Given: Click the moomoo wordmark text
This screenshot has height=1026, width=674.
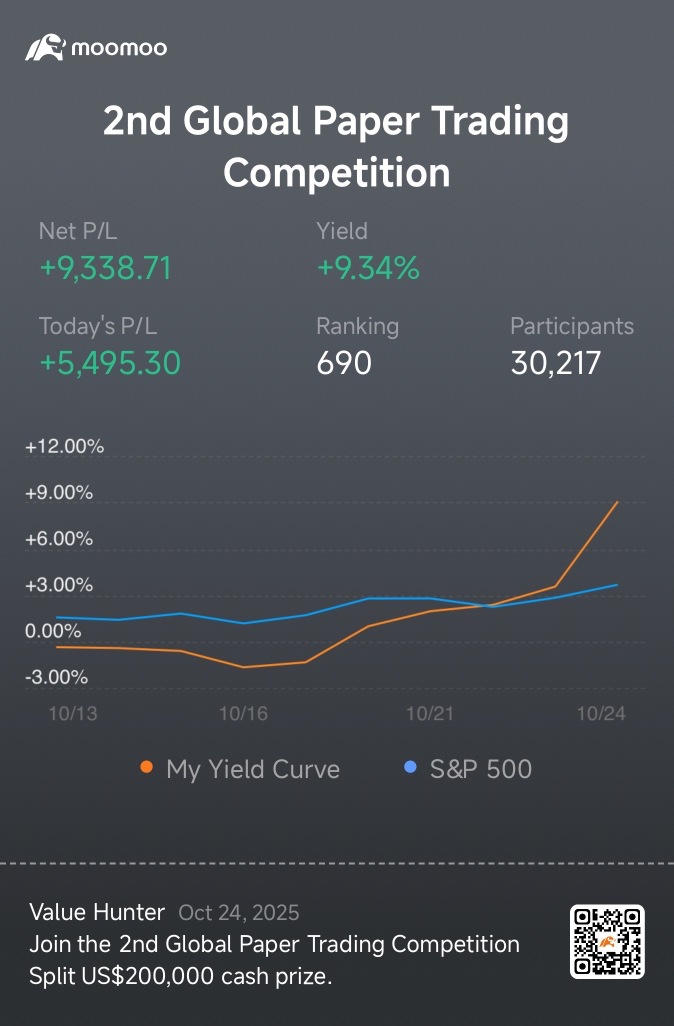Looking at the screenshot, I should pos(119,47).
